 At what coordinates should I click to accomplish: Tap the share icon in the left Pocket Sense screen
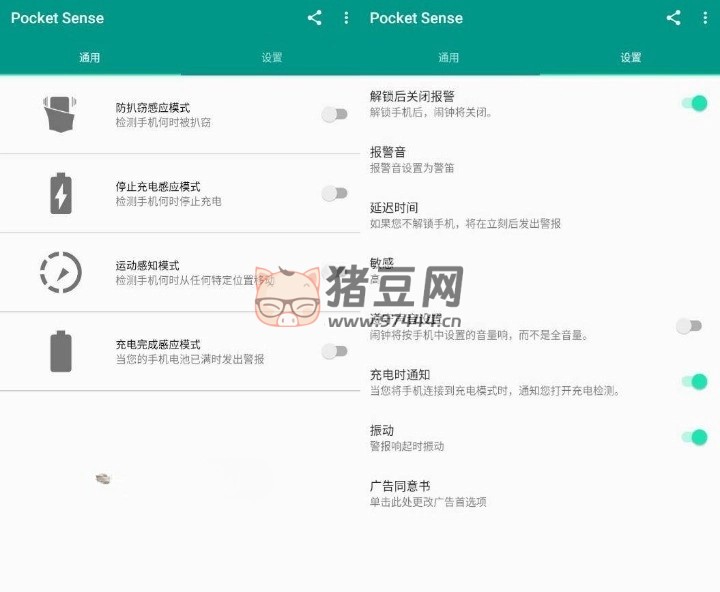(315, 18)
